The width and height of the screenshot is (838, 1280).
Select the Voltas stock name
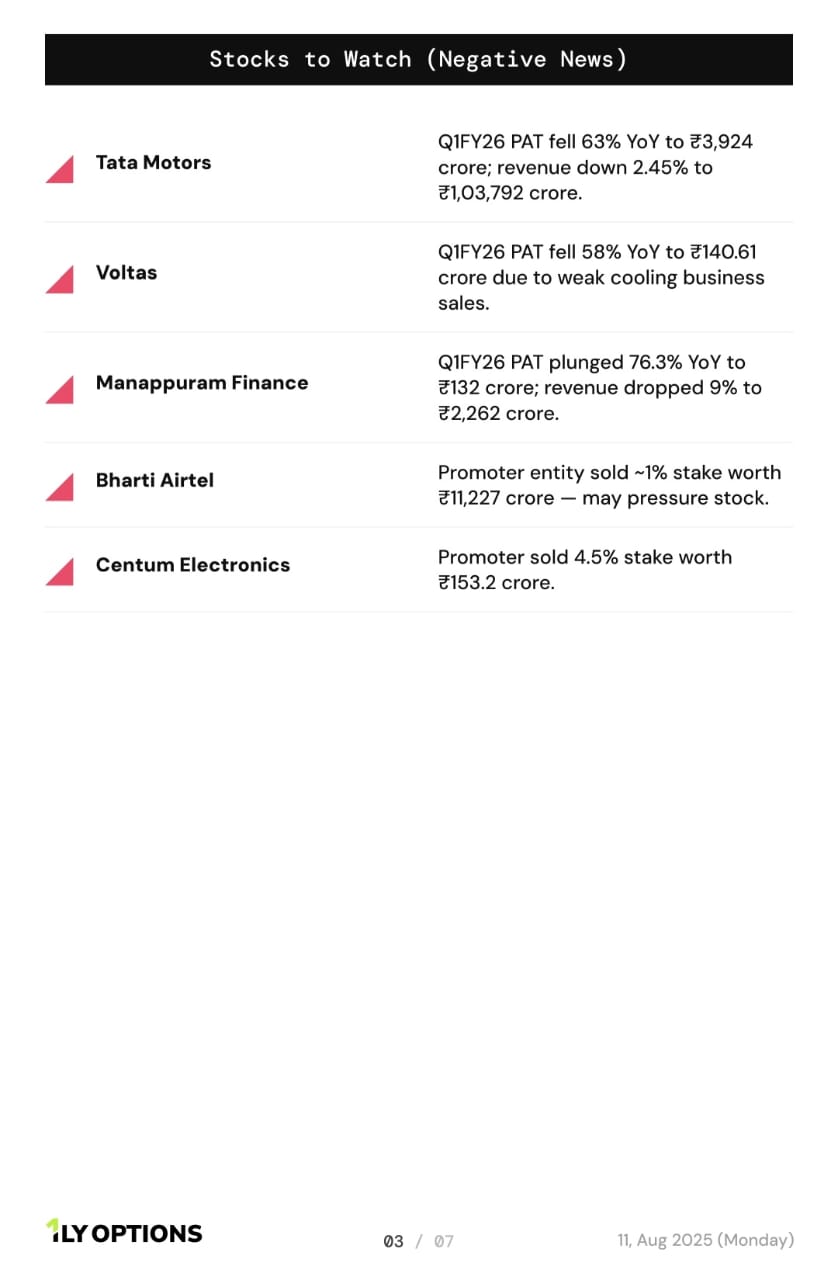pyautogui.click(x=126, y=273)
